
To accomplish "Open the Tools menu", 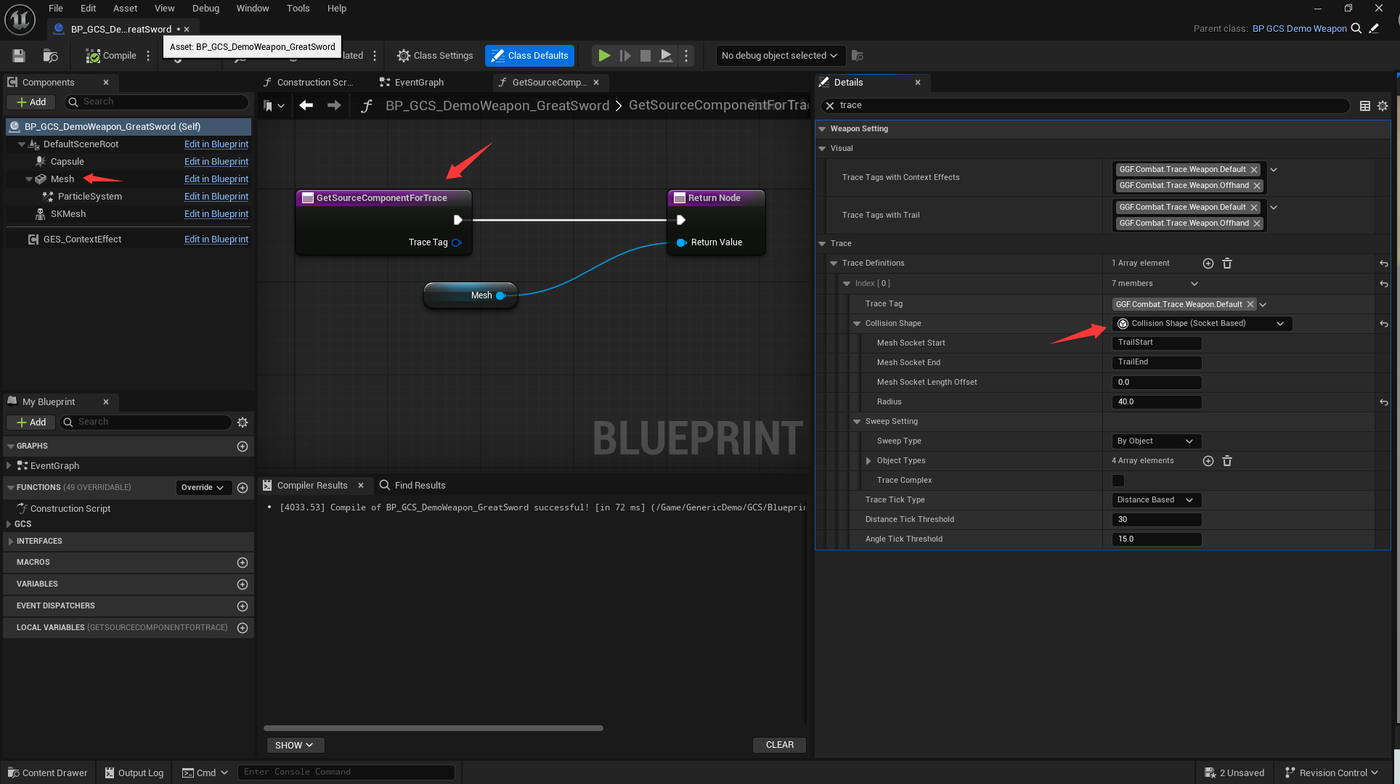I will pos(298,8).
